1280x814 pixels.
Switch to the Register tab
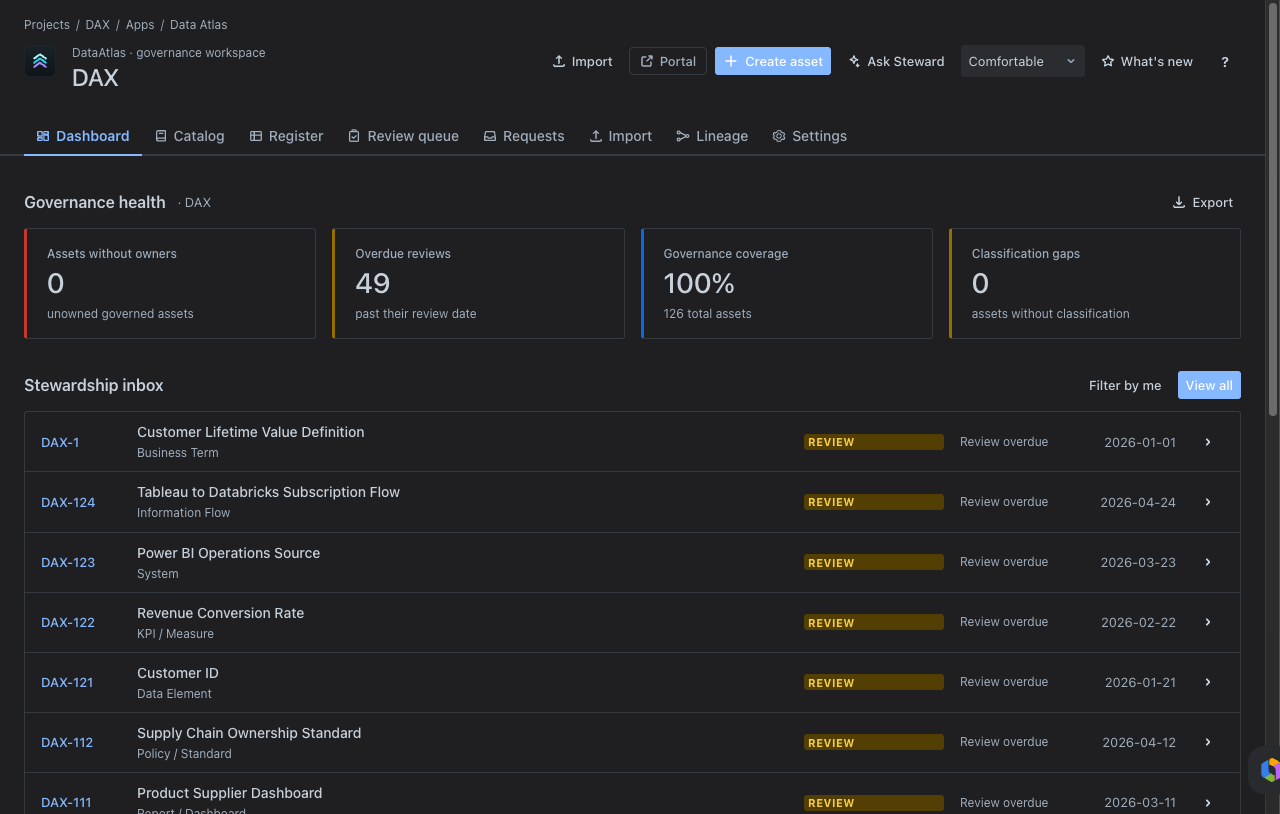tap(286, 136)
